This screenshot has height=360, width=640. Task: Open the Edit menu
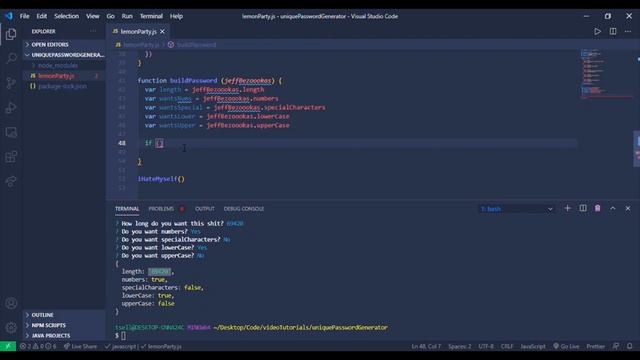42,16
